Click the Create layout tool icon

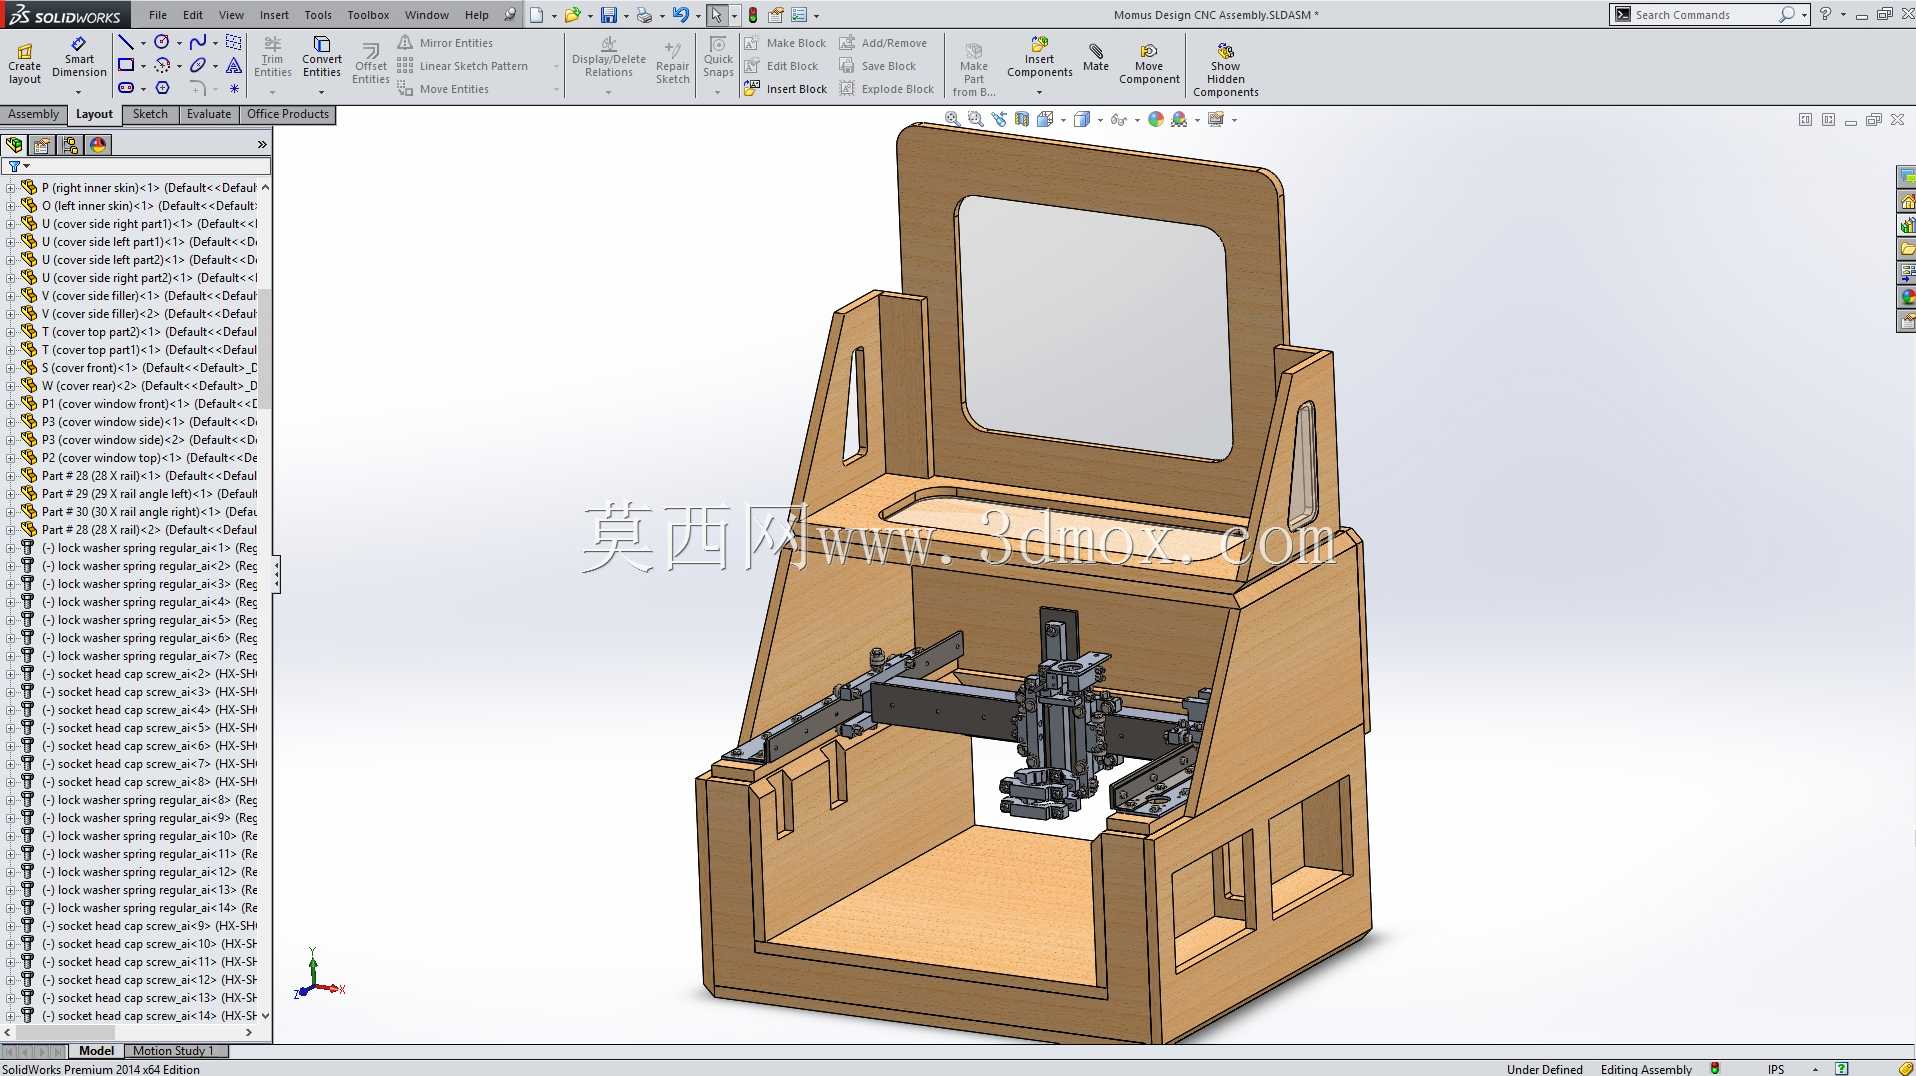pos(25,52)
